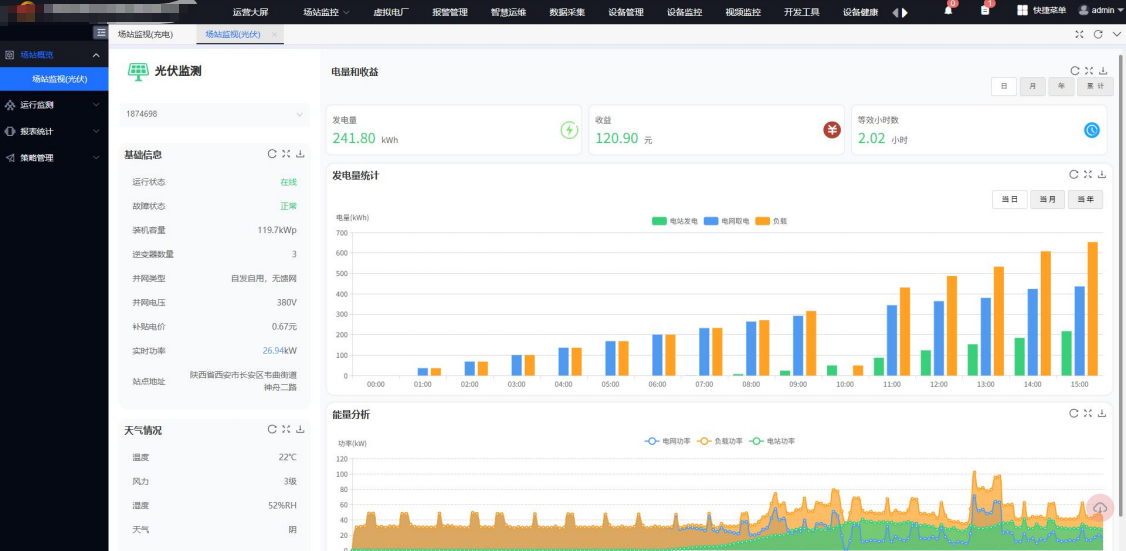The height and width of the screenshot is (551, 1126).
Task: Open the station selector dropdown 1874698
Action: click(215, 114)
